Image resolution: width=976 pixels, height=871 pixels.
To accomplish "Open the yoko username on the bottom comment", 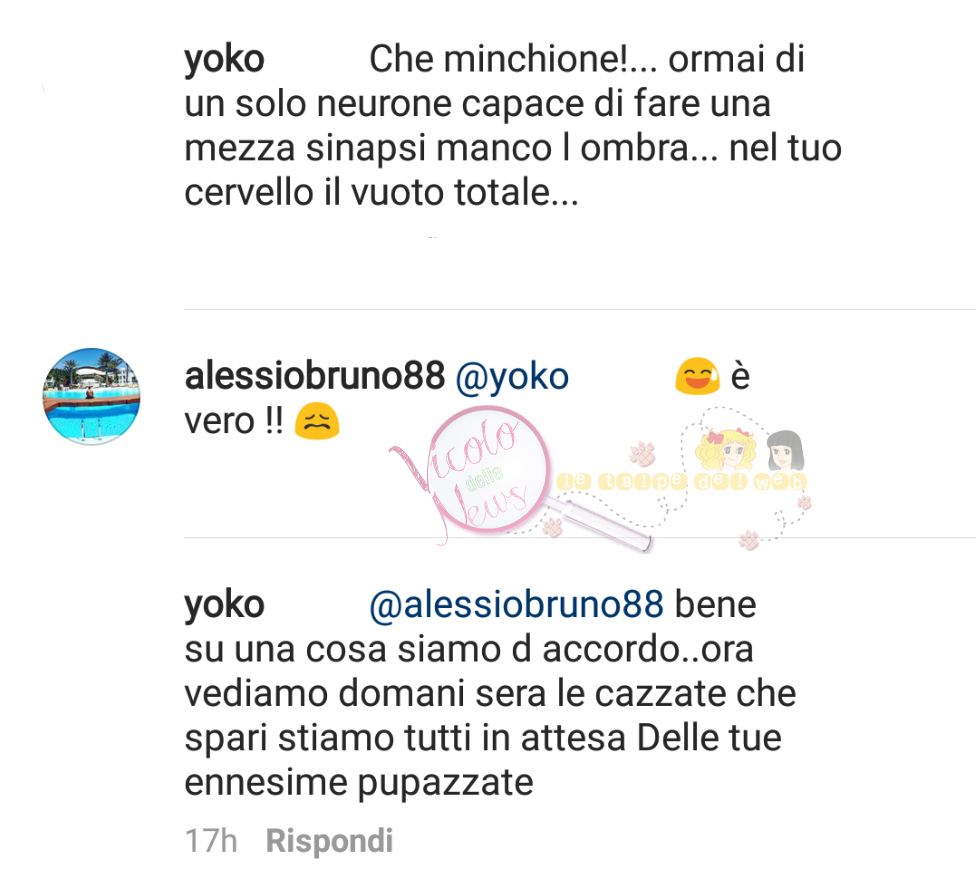I will point(224,605).
